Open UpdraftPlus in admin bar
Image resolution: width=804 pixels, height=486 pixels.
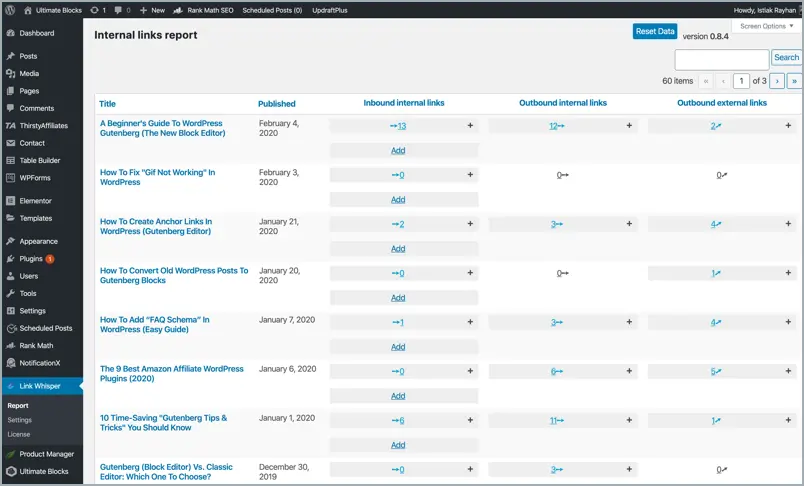coord(330,10)
